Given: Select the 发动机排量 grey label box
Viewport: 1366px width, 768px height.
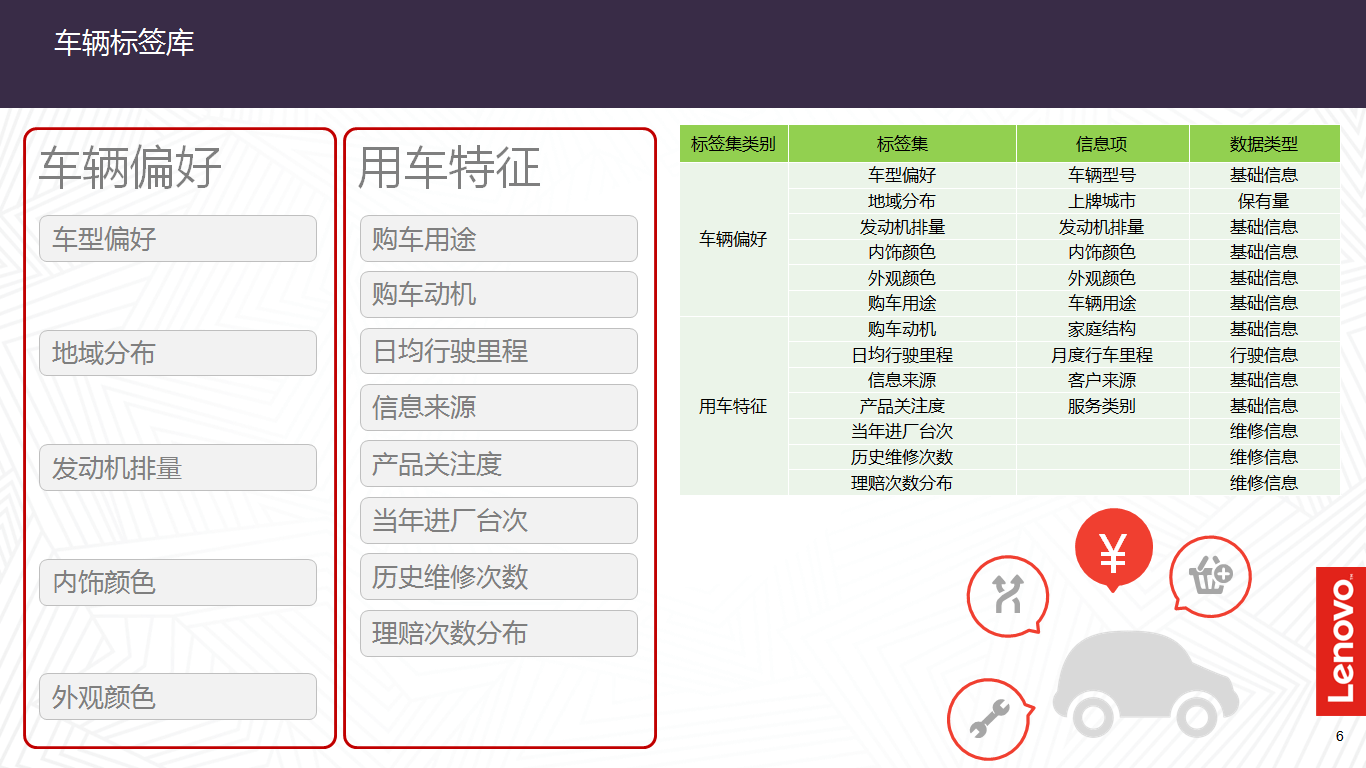Looking at the screenshot, I should coord(178,468).
